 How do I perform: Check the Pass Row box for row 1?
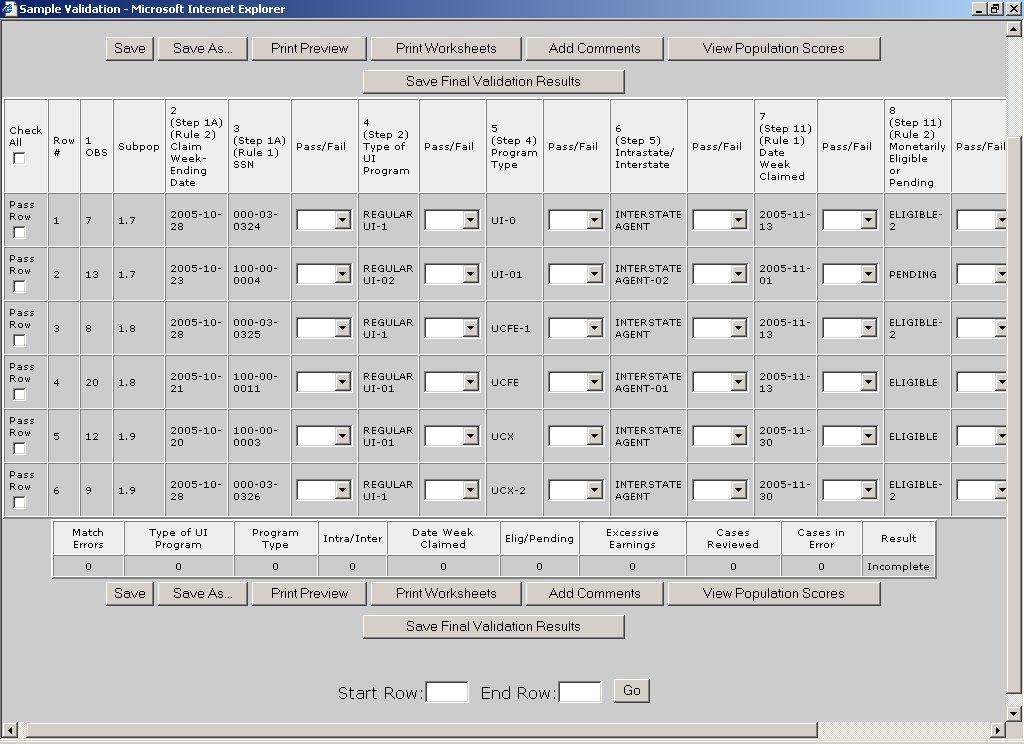click(19, 233)
